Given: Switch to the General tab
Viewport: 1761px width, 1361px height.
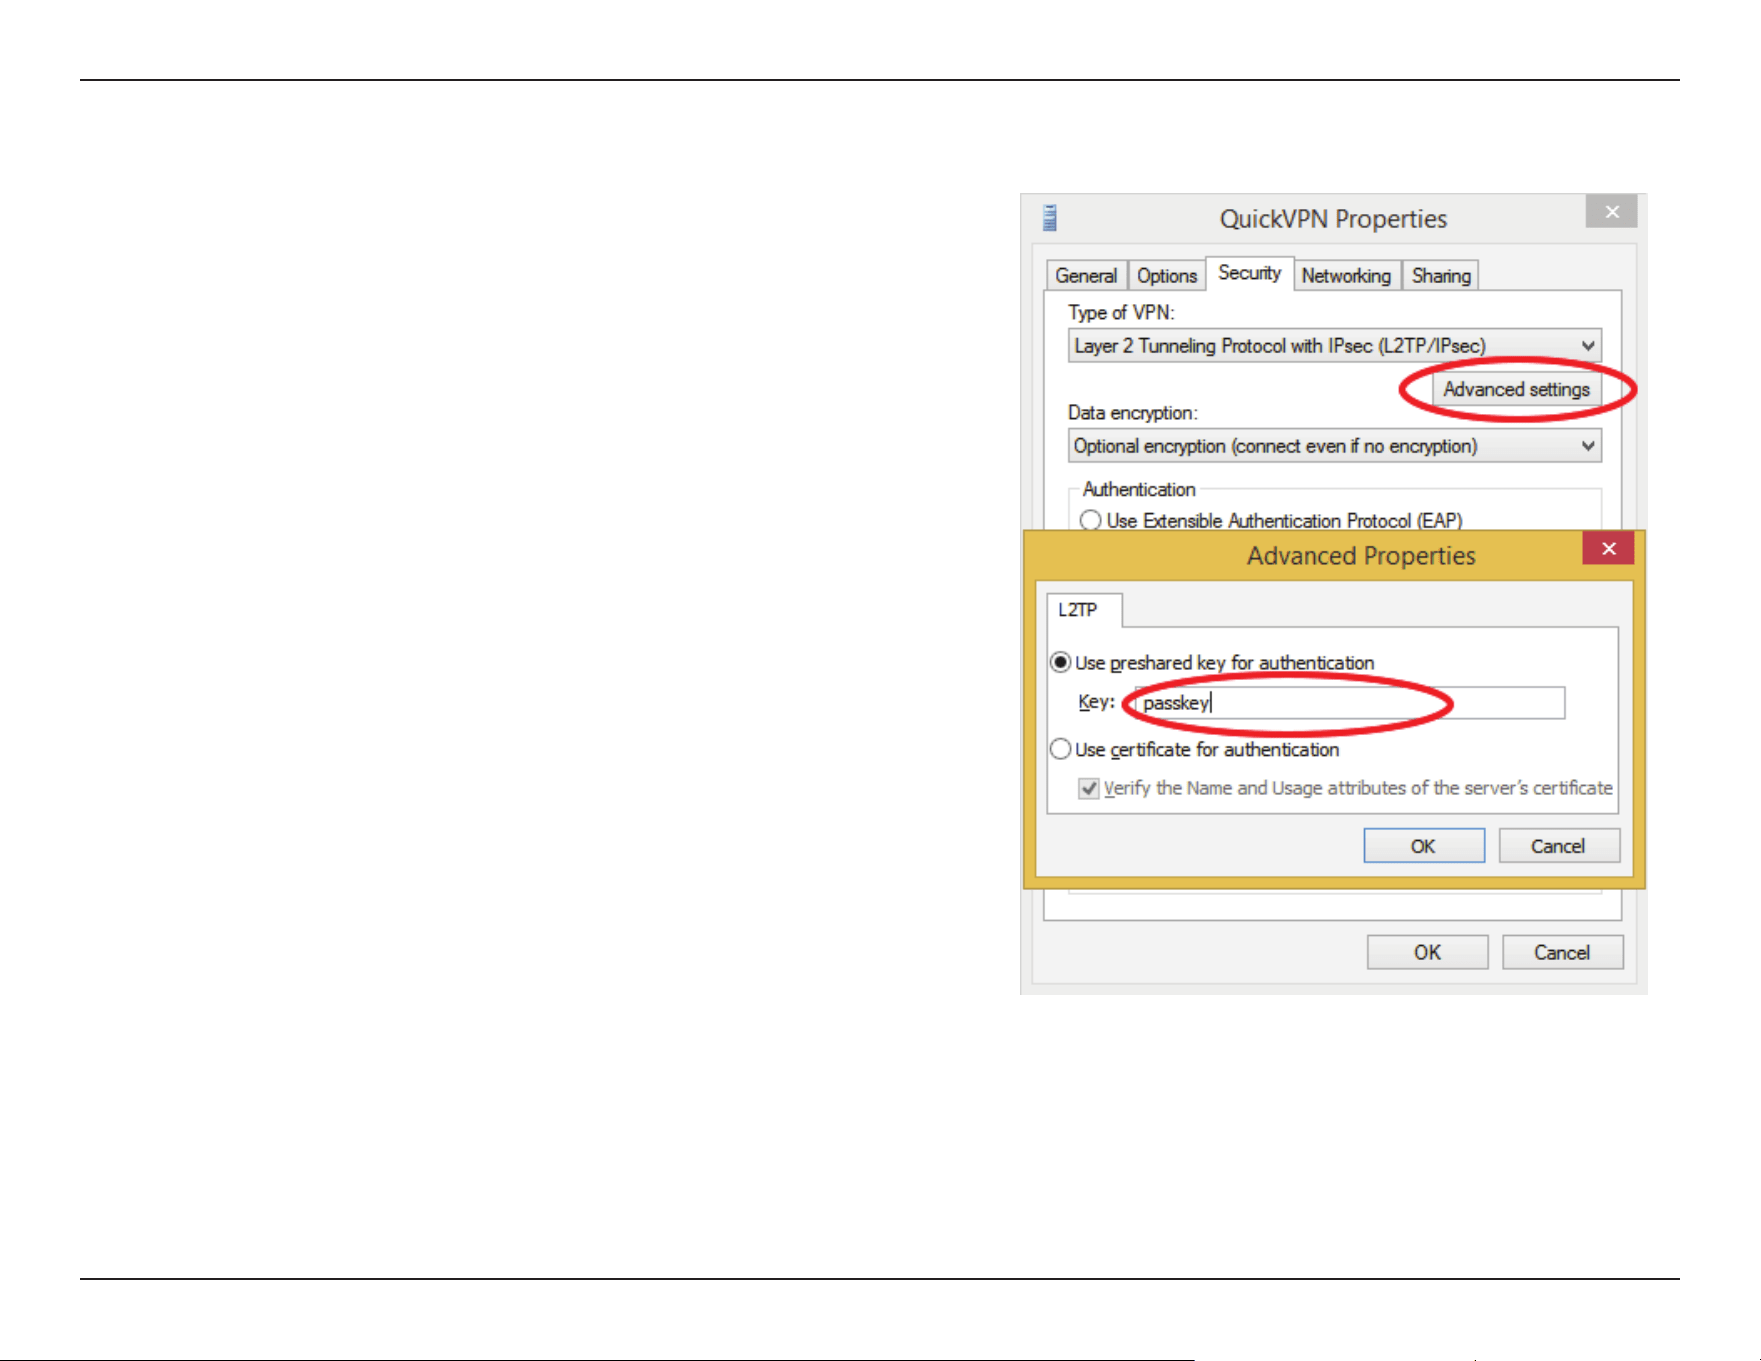Looking at the screenshot, I should point(1086,275).
